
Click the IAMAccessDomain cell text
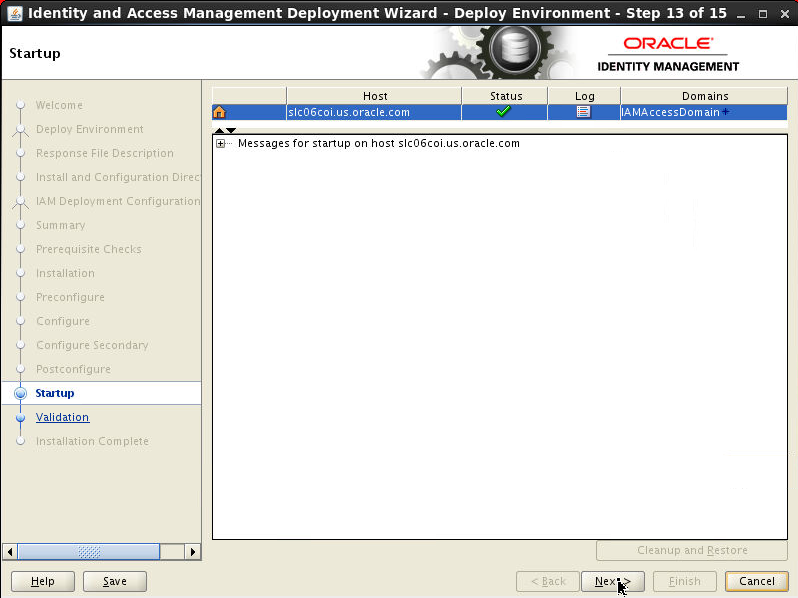(670, 112)
